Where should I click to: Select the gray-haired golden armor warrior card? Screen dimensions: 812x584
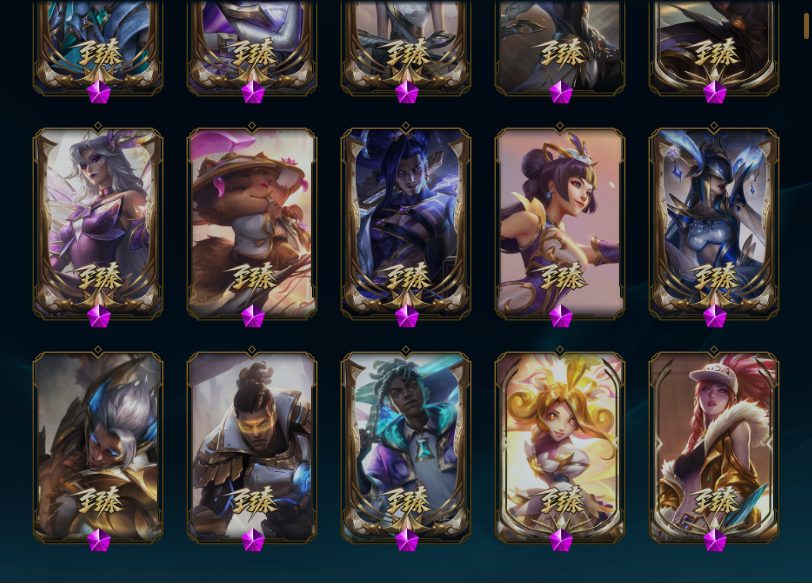(98, 447)
